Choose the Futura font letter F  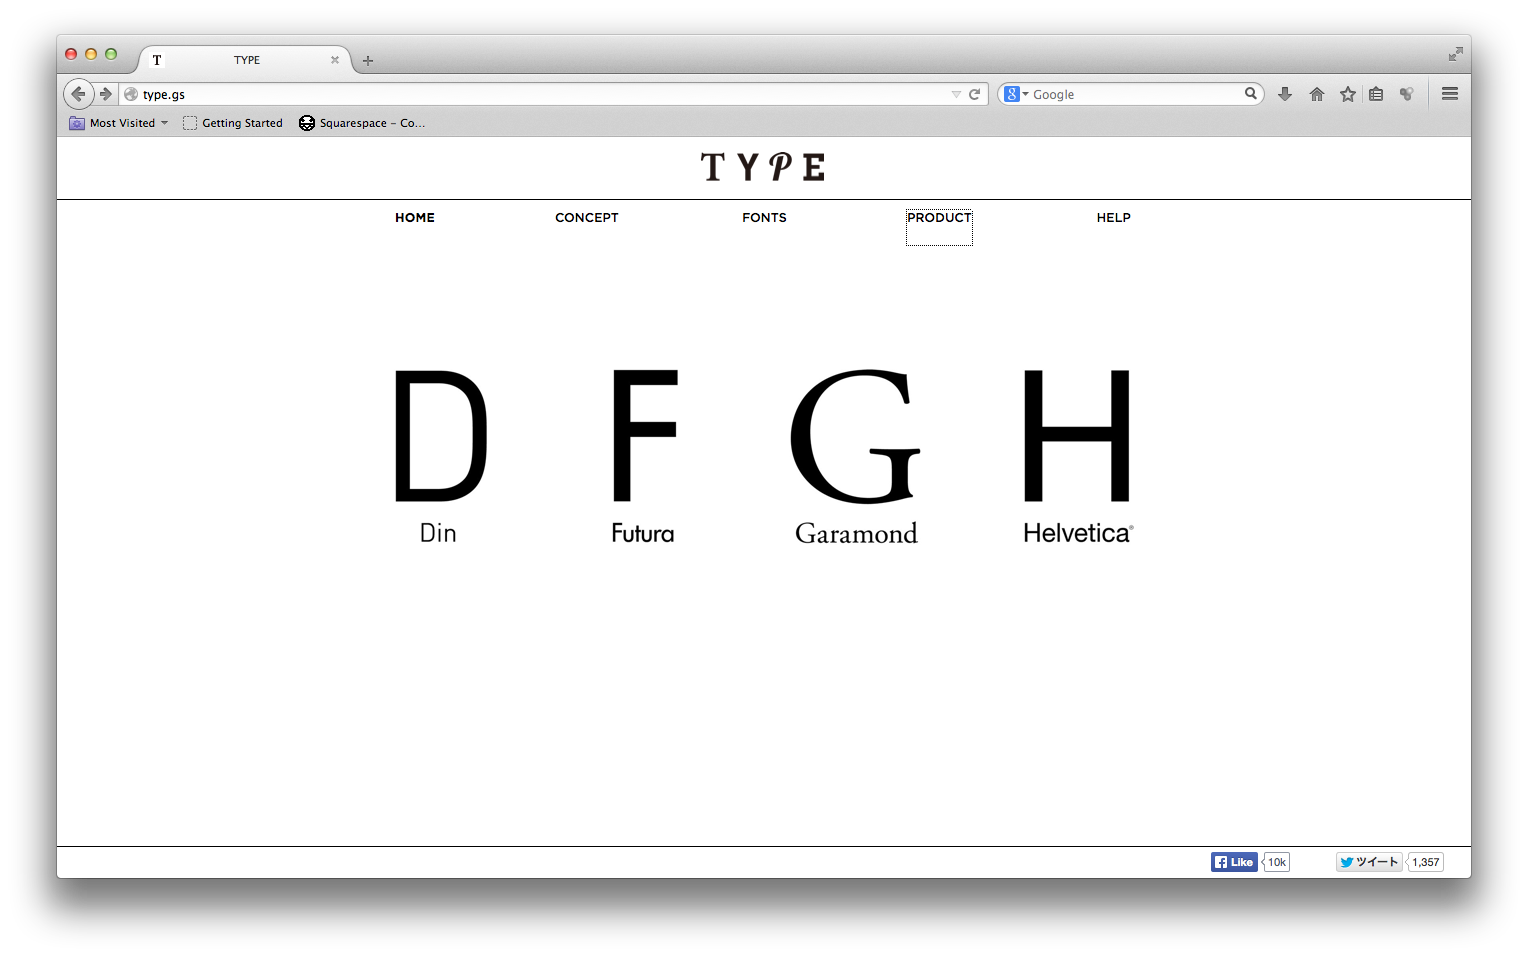coord(644,435)
